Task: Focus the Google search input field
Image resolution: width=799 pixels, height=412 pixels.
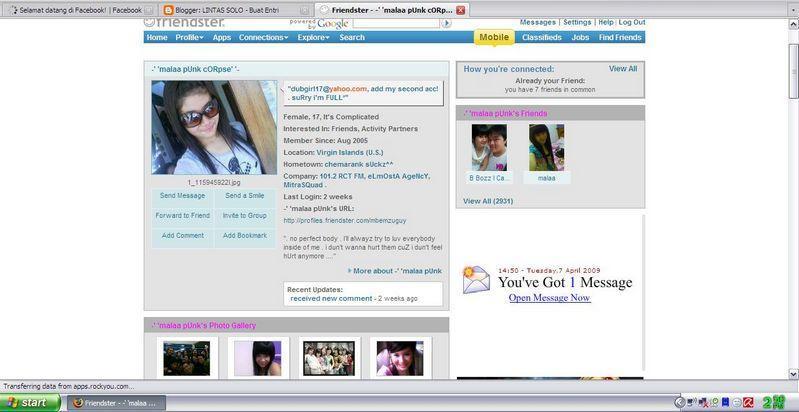Action: pyautogui.click(x=395, y=23)
